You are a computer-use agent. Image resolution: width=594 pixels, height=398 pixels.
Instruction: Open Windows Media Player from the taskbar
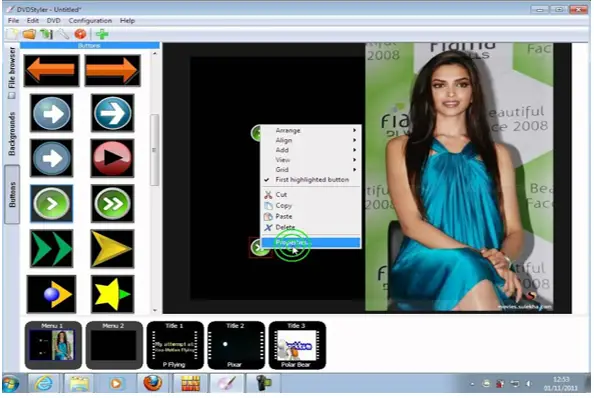tap(116, 383)
